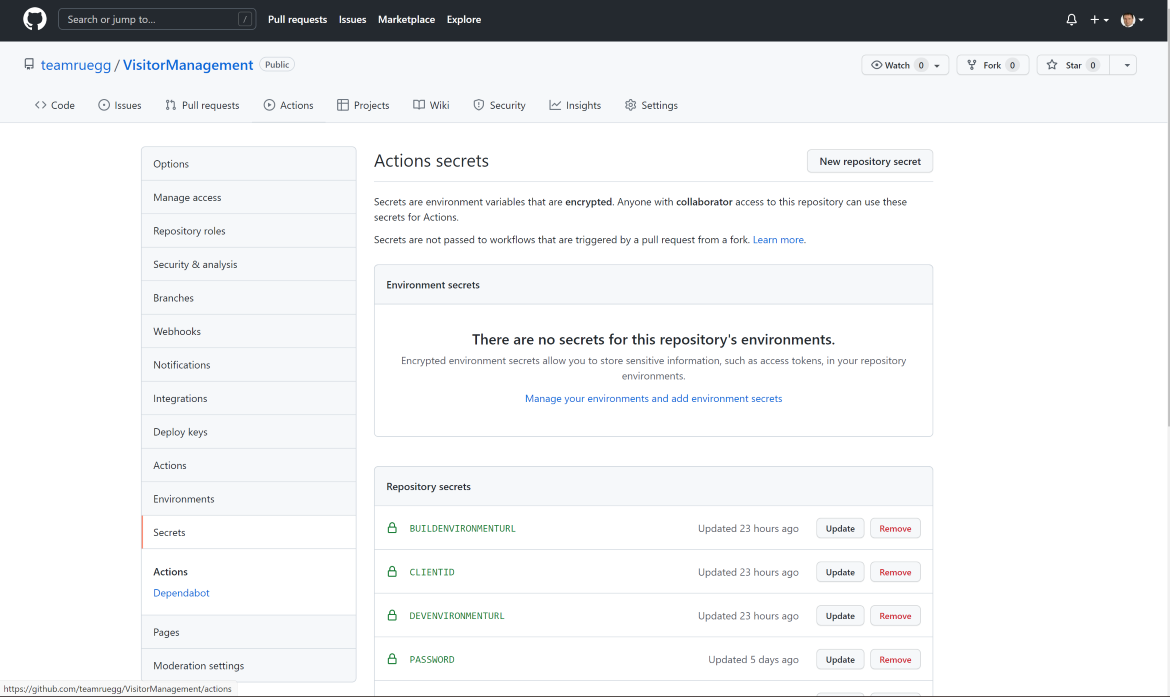Switch to the Wiki tab

click(x=431, y=105)
